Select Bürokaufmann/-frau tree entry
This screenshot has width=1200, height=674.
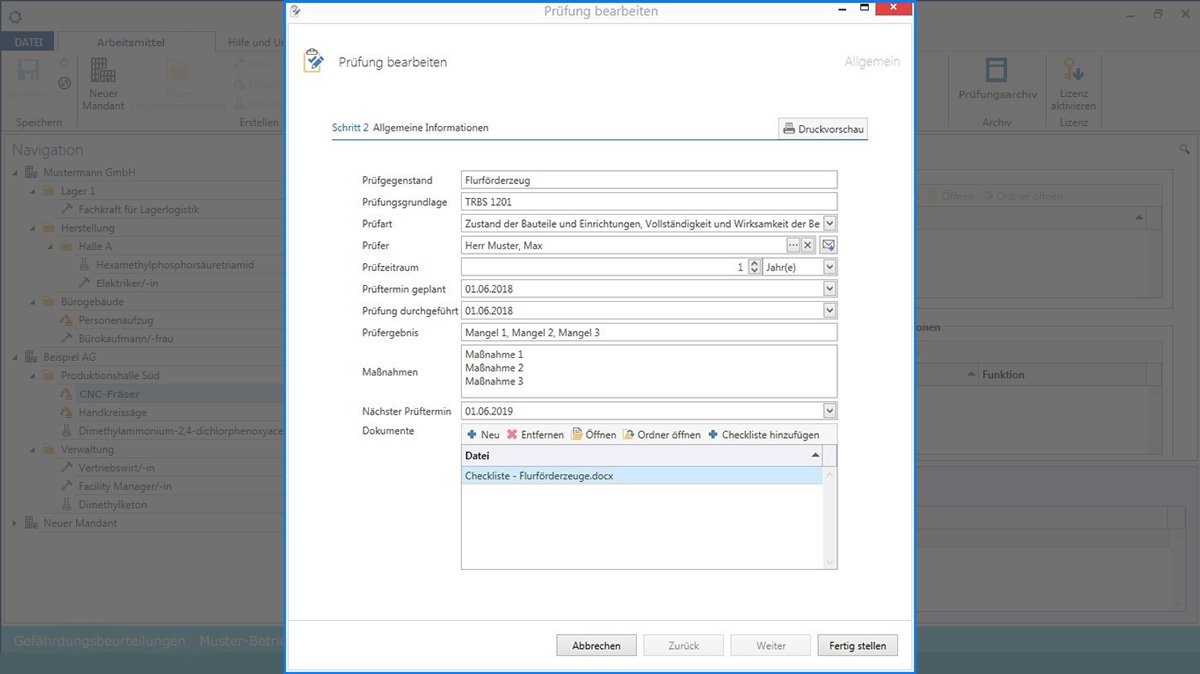tap(125, 339)
